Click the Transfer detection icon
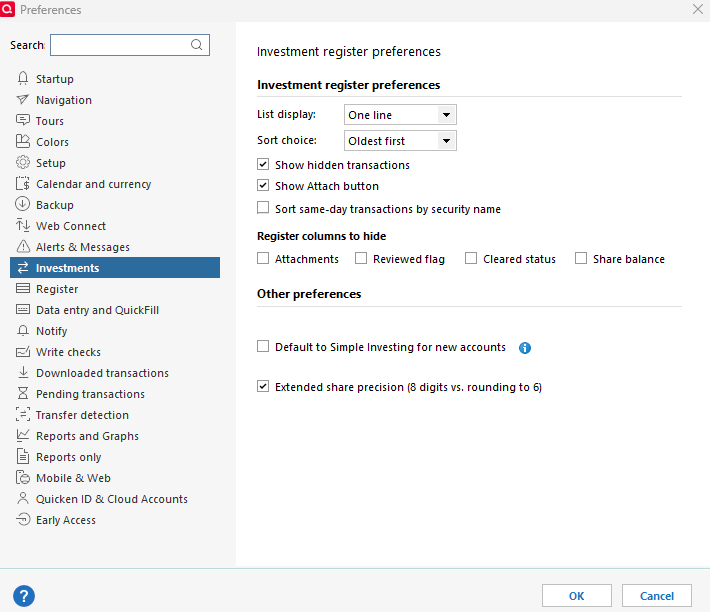710x612 pixels. [x=23, y=414]
